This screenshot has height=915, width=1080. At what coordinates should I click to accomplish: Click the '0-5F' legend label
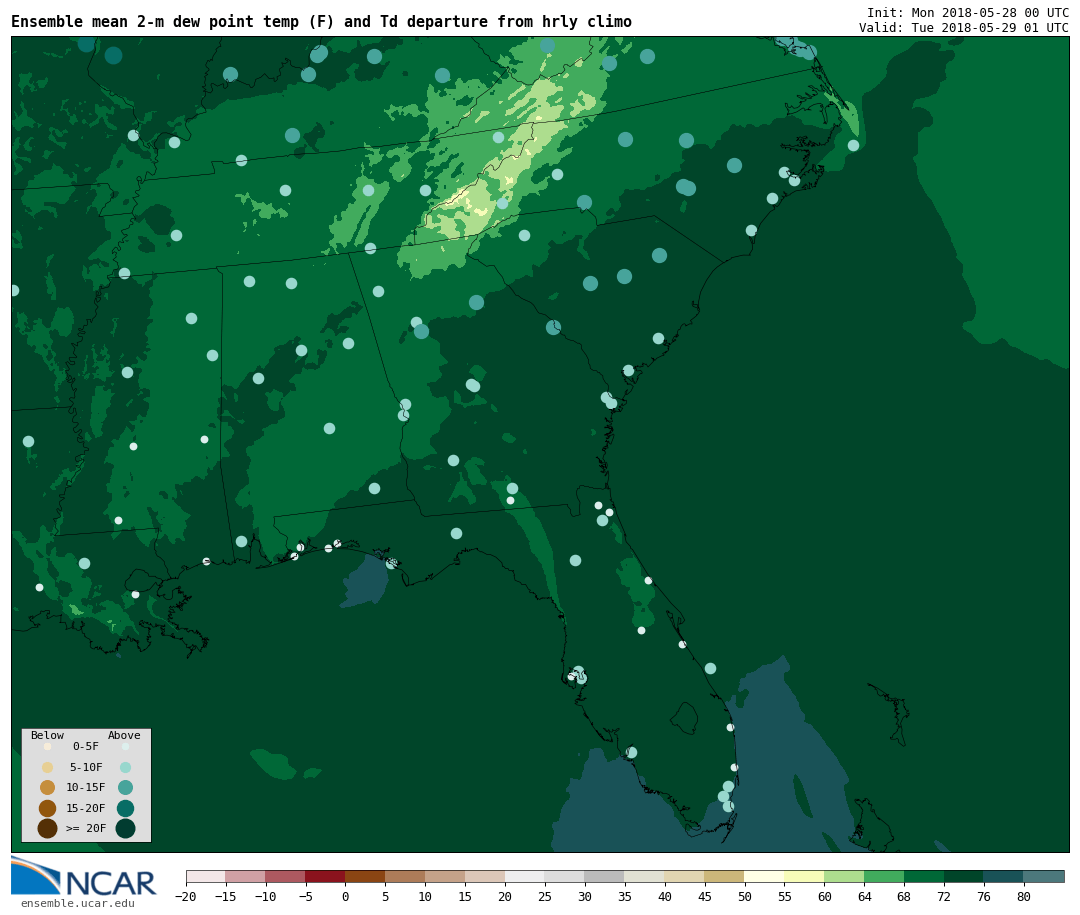pos(86,746)
